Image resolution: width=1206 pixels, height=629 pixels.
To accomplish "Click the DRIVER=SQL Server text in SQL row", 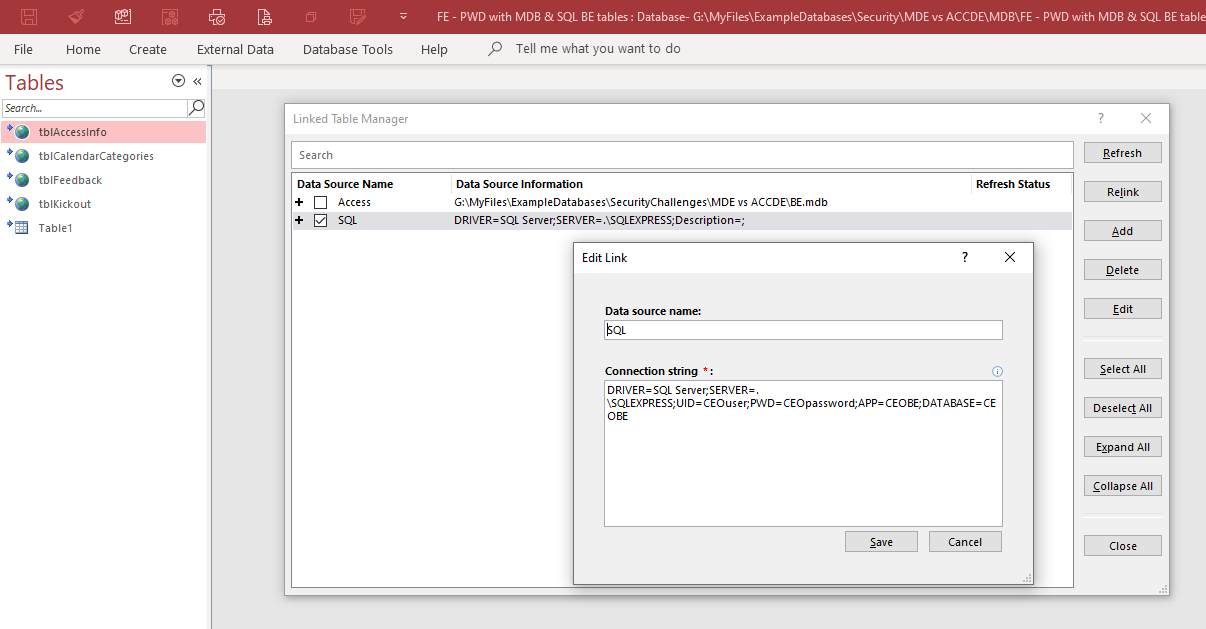I will 599,221.
